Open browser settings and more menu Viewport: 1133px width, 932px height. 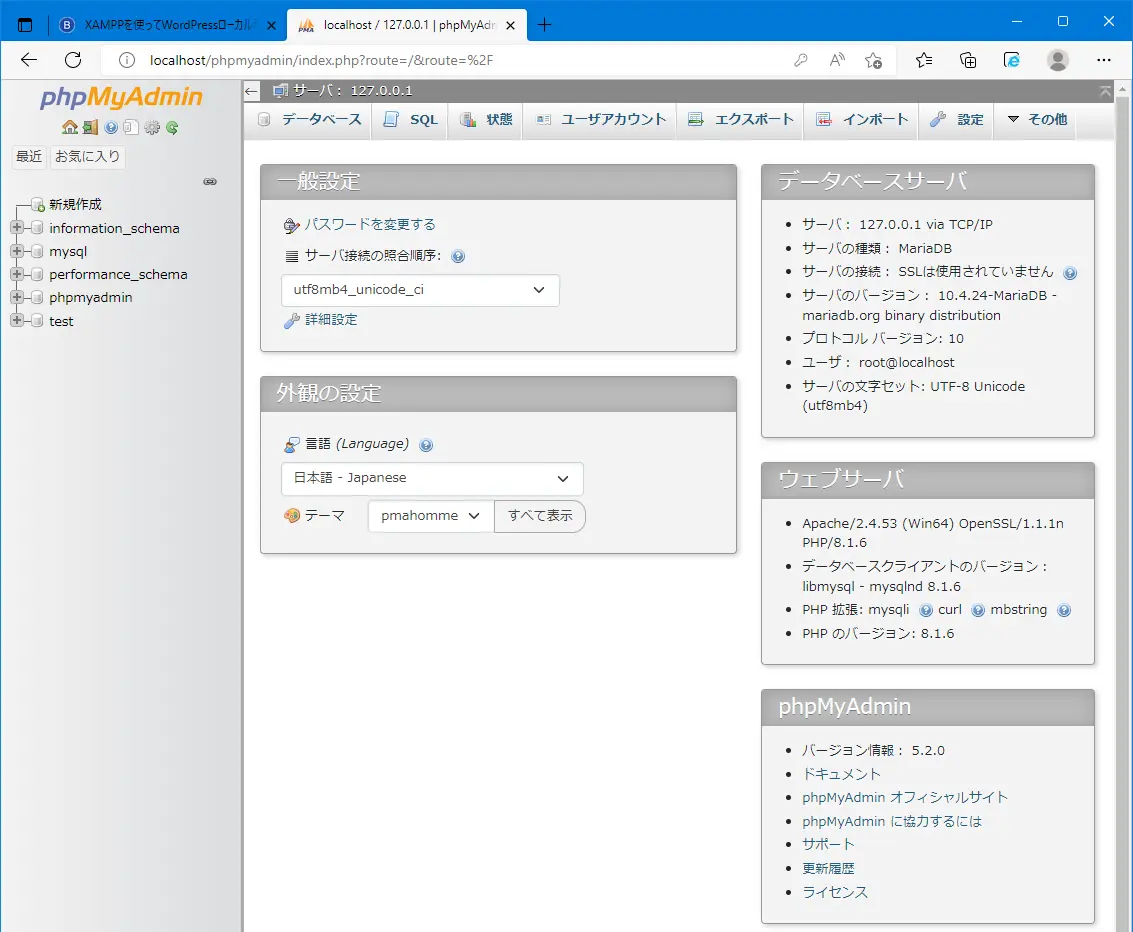pos(1103,60)
